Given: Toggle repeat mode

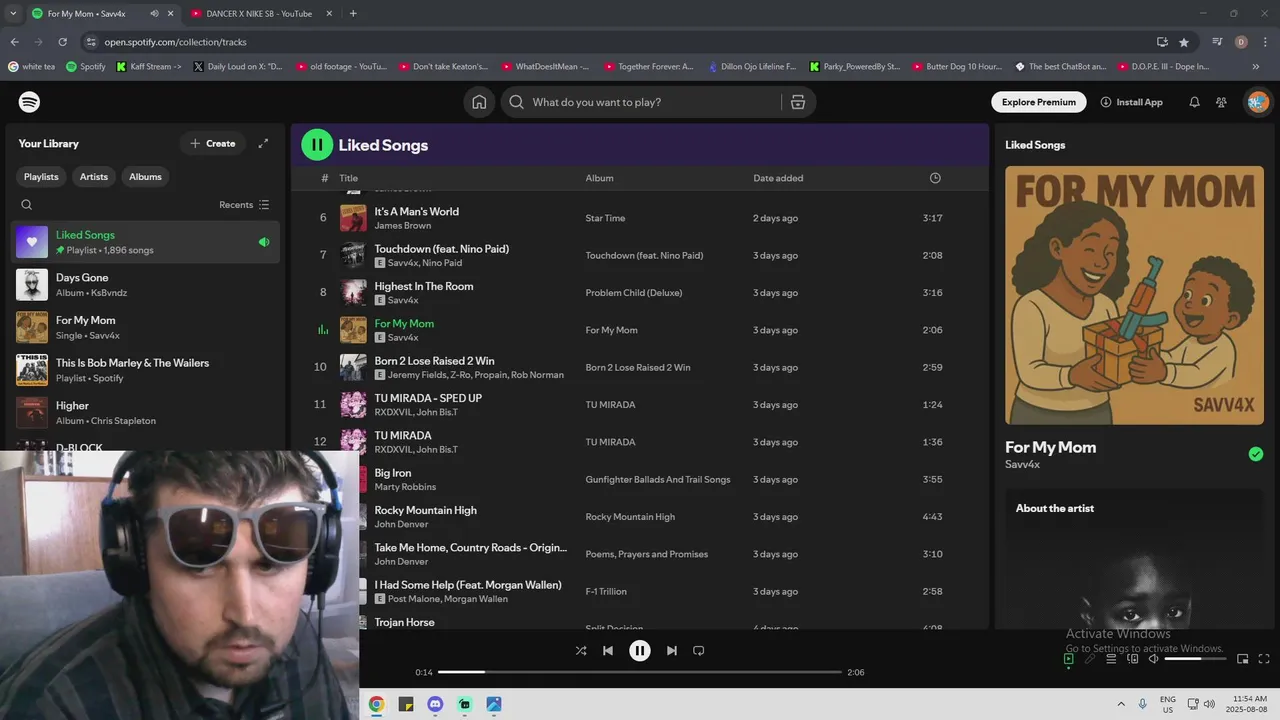Looking at the screenshot, I should click(x=699, y=651).
